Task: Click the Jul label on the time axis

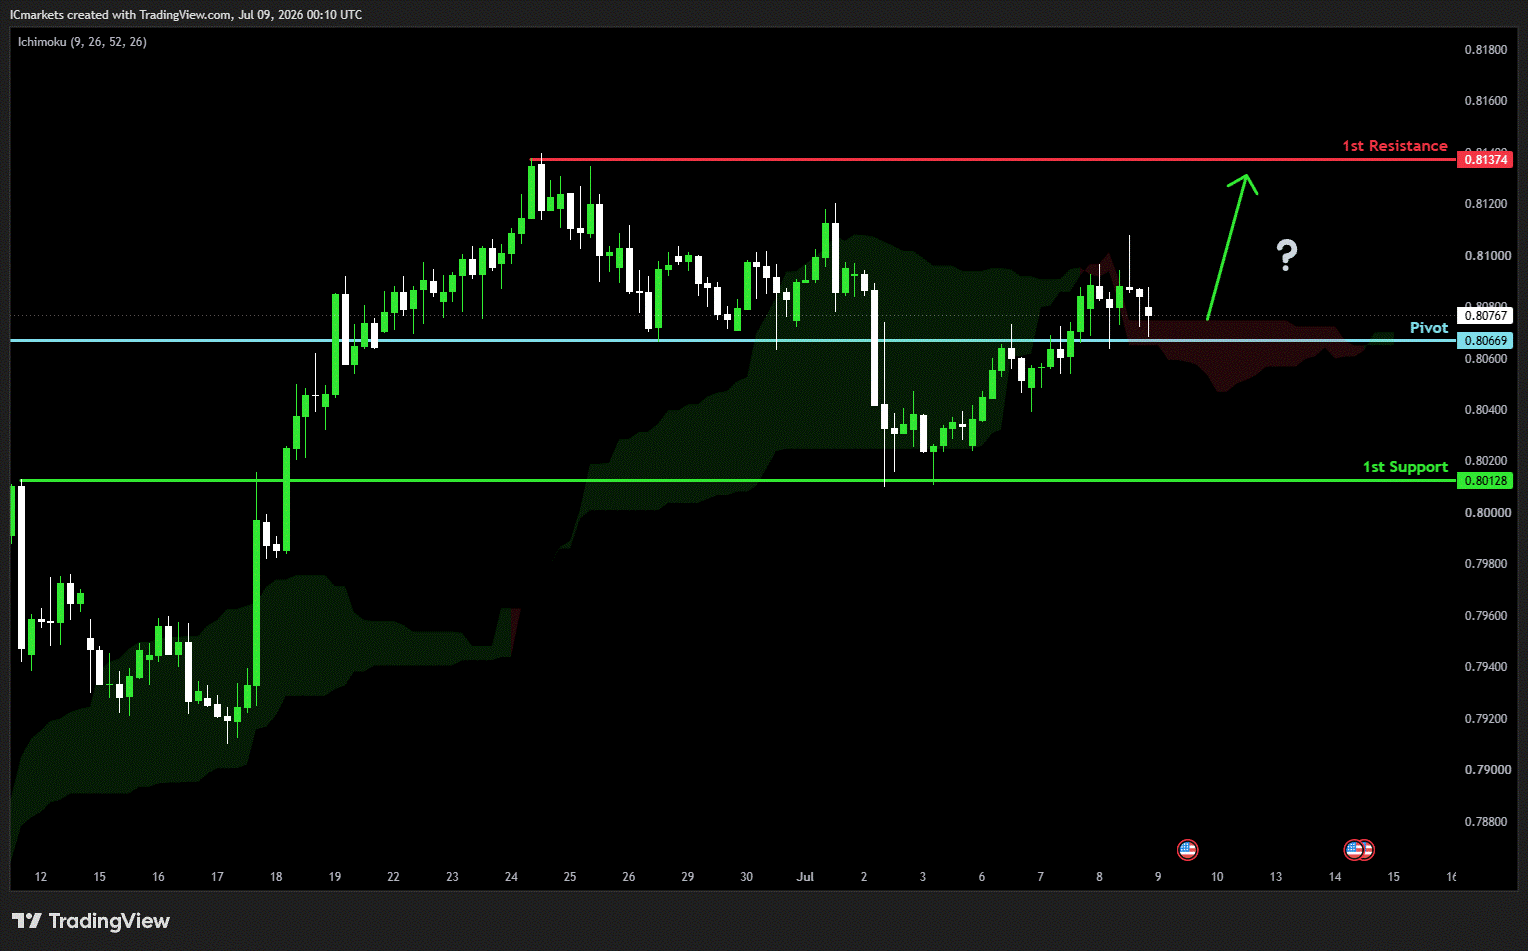Action: (805, 877)
